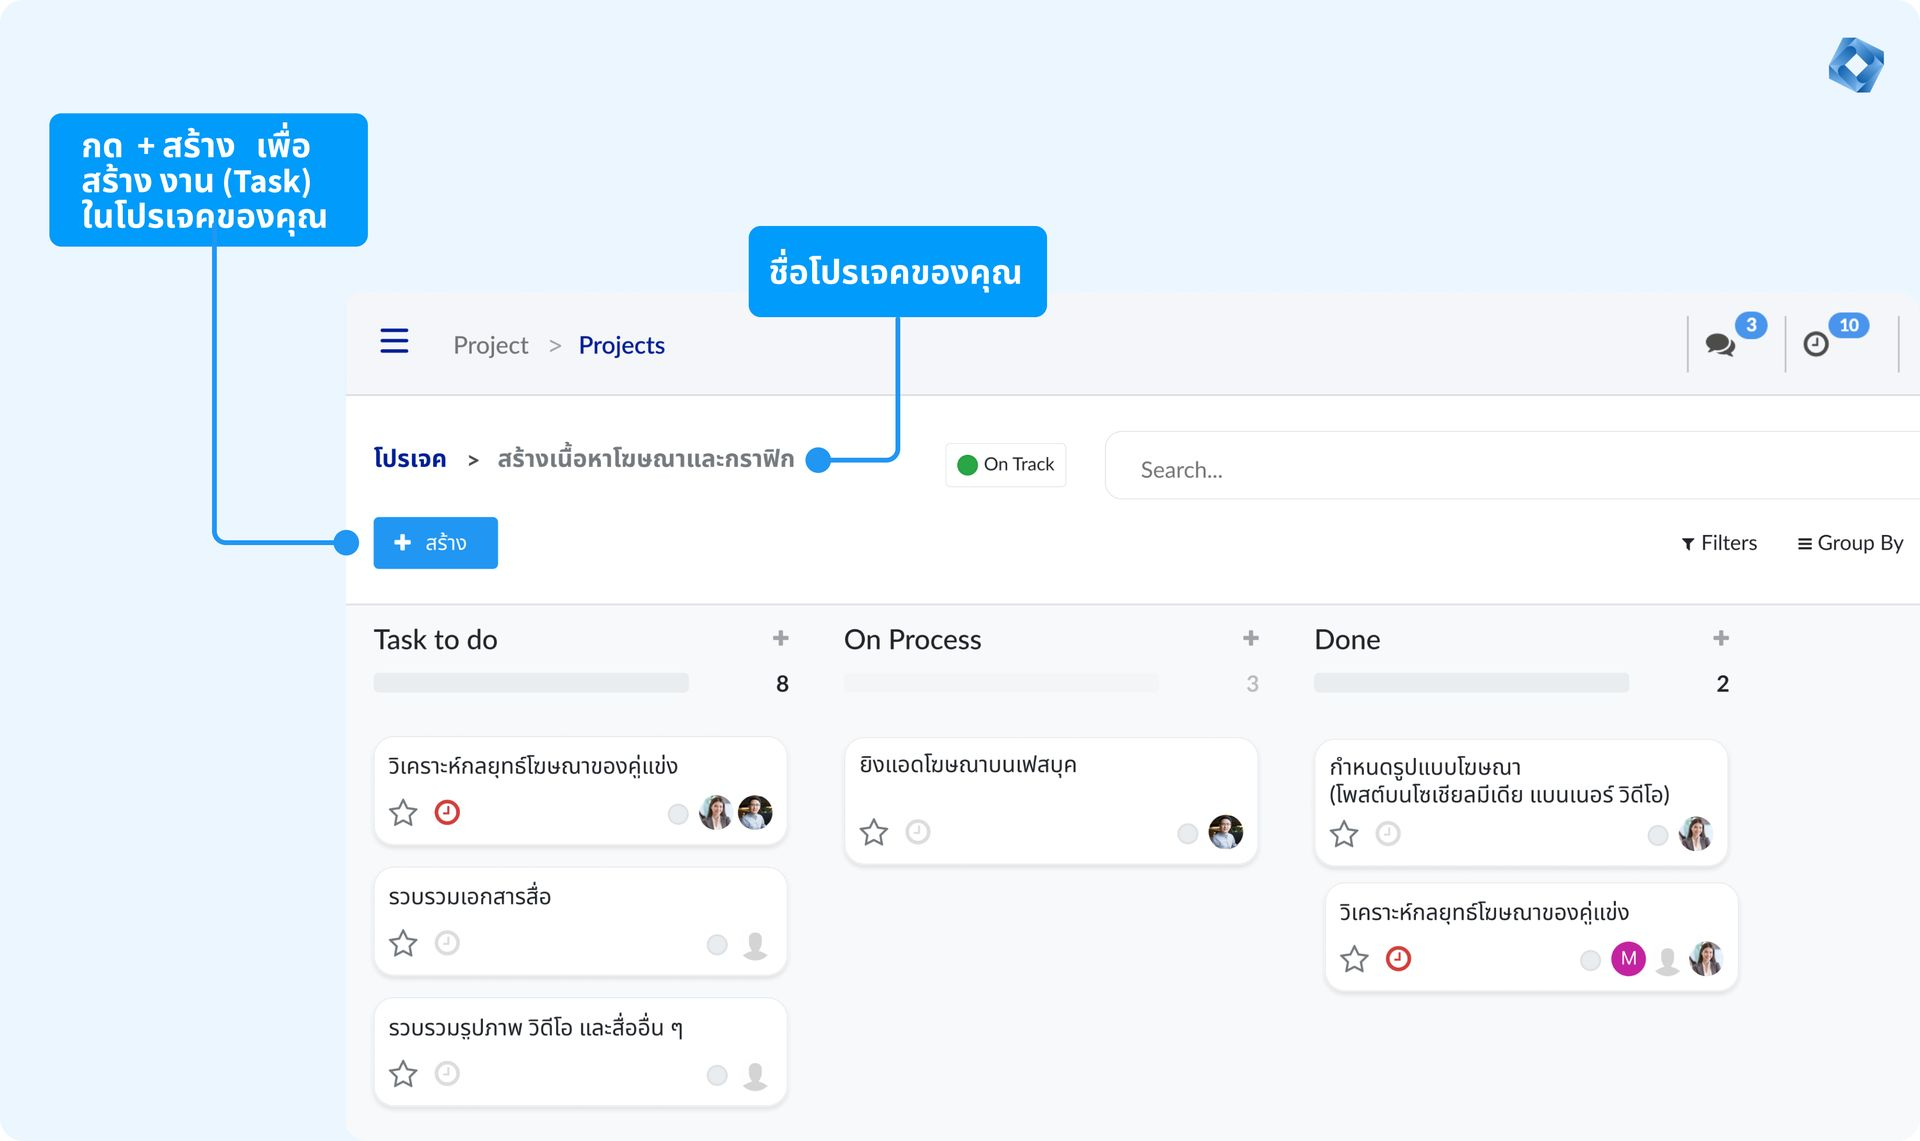Click the โปรเจค breadcrumb link
The height and width of the screenshot is (1141, 1920).
tap(410, 459)
